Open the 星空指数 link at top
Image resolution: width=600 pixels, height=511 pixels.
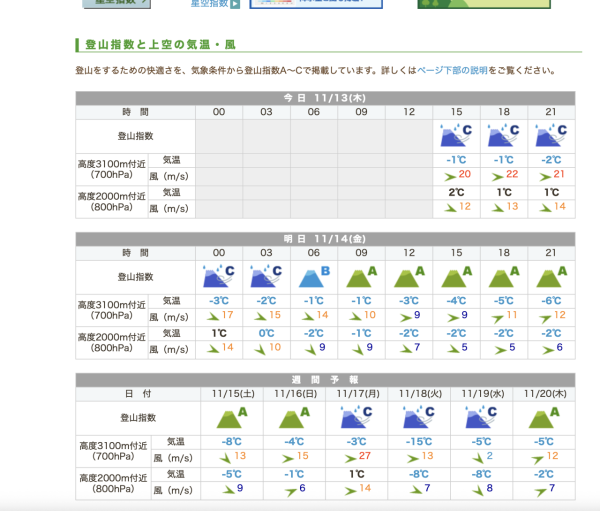tap(215, 4)
